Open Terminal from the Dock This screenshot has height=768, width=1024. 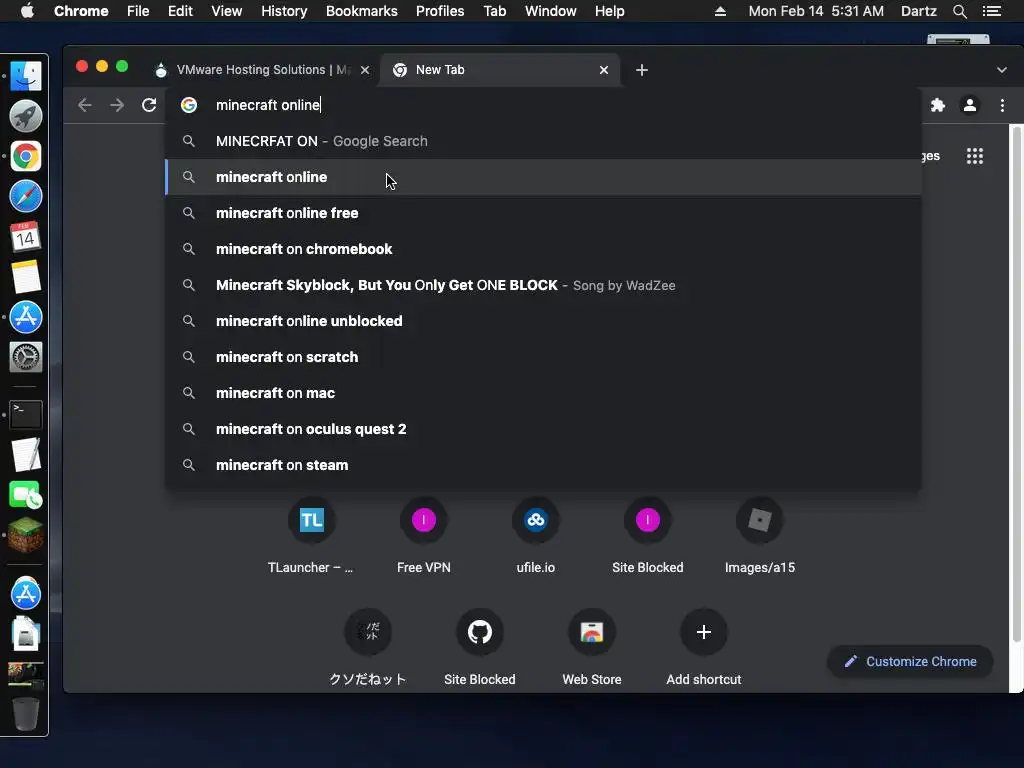tap(26, 414)
